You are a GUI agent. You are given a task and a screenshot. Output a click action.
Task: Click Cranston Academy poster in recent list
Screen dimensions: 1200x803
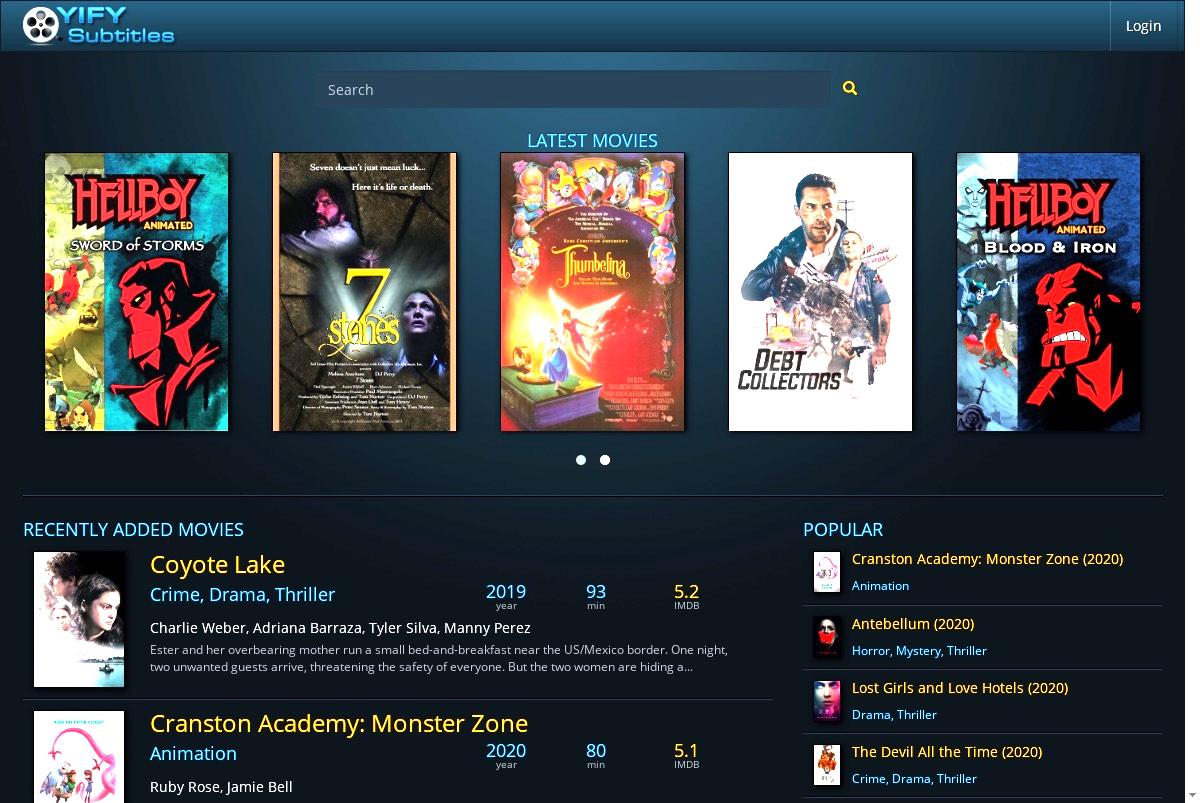[79, 757]
